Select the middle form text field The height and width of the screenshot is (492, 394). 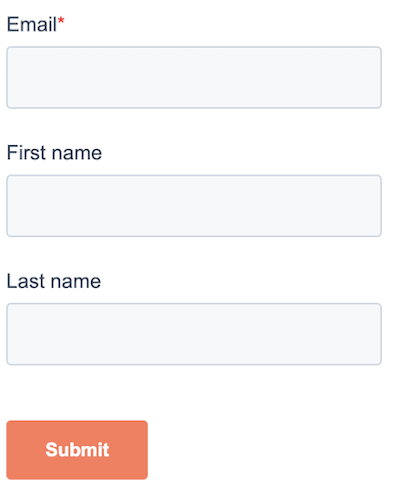tap(194, 206)
